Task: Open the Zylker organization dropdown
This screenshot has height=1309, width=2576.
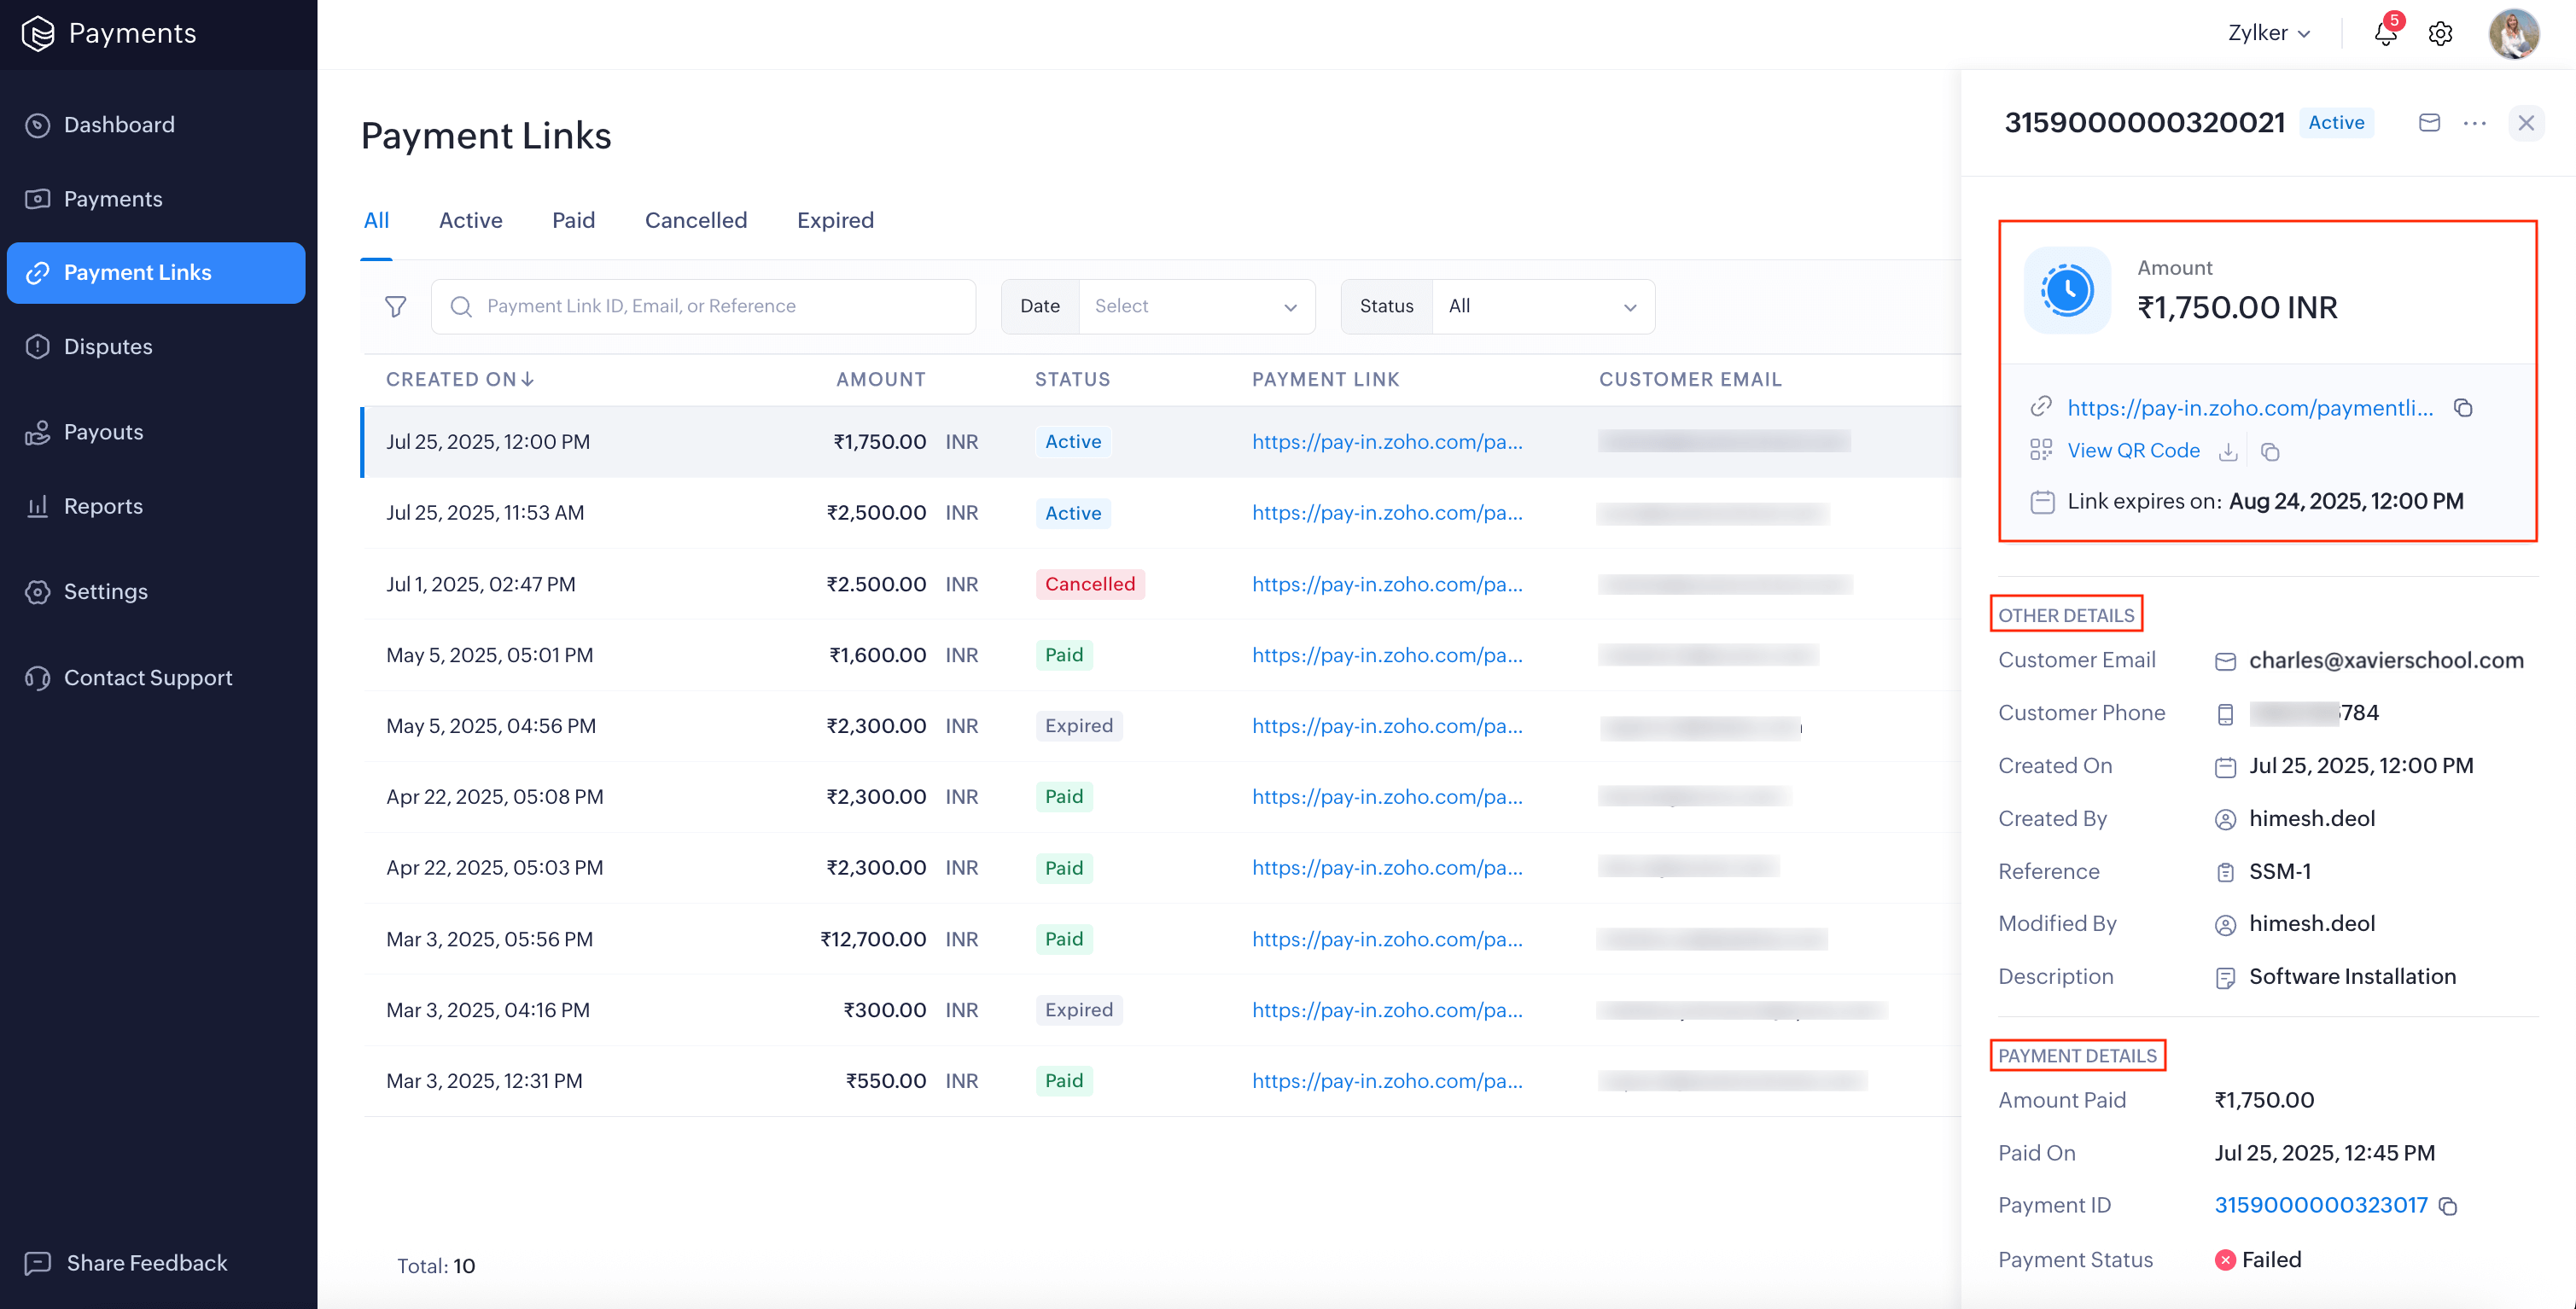Action: pyautogui.click(x=2268, y=33)
